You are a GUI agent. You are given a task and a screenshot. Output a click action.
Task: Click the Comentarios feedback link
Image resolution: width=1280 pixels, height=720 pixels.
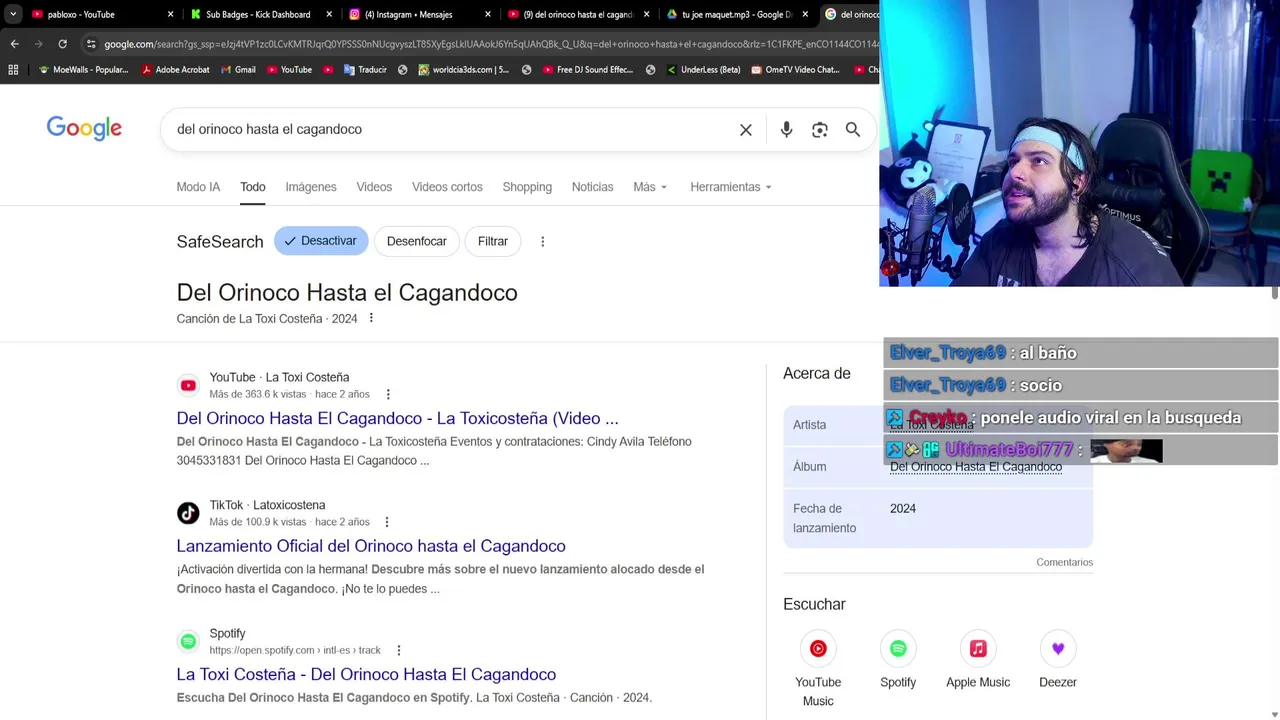[x=1065, y=562]
